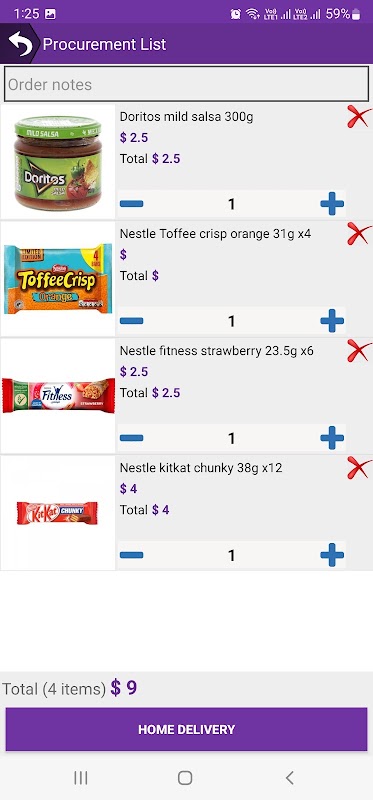Delete Nestle fitness strawberry from list
This screenshot has height=800, width=373.
[359, 351]
